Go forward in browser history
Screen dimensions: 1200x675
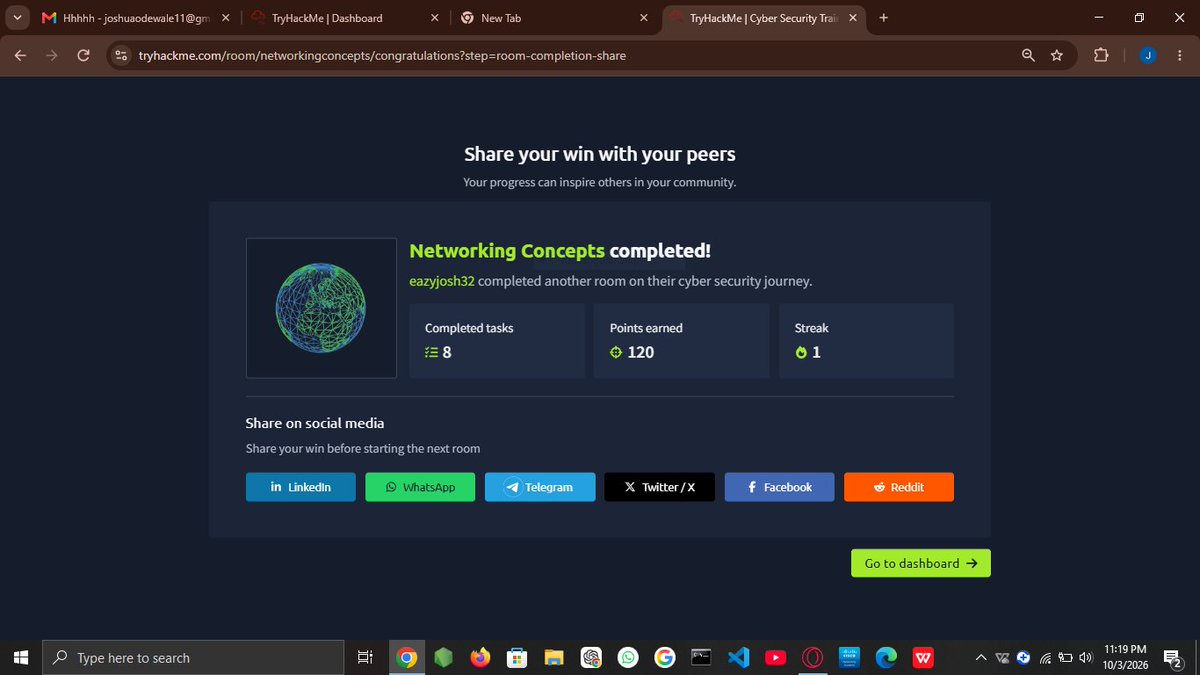point(51,56)
